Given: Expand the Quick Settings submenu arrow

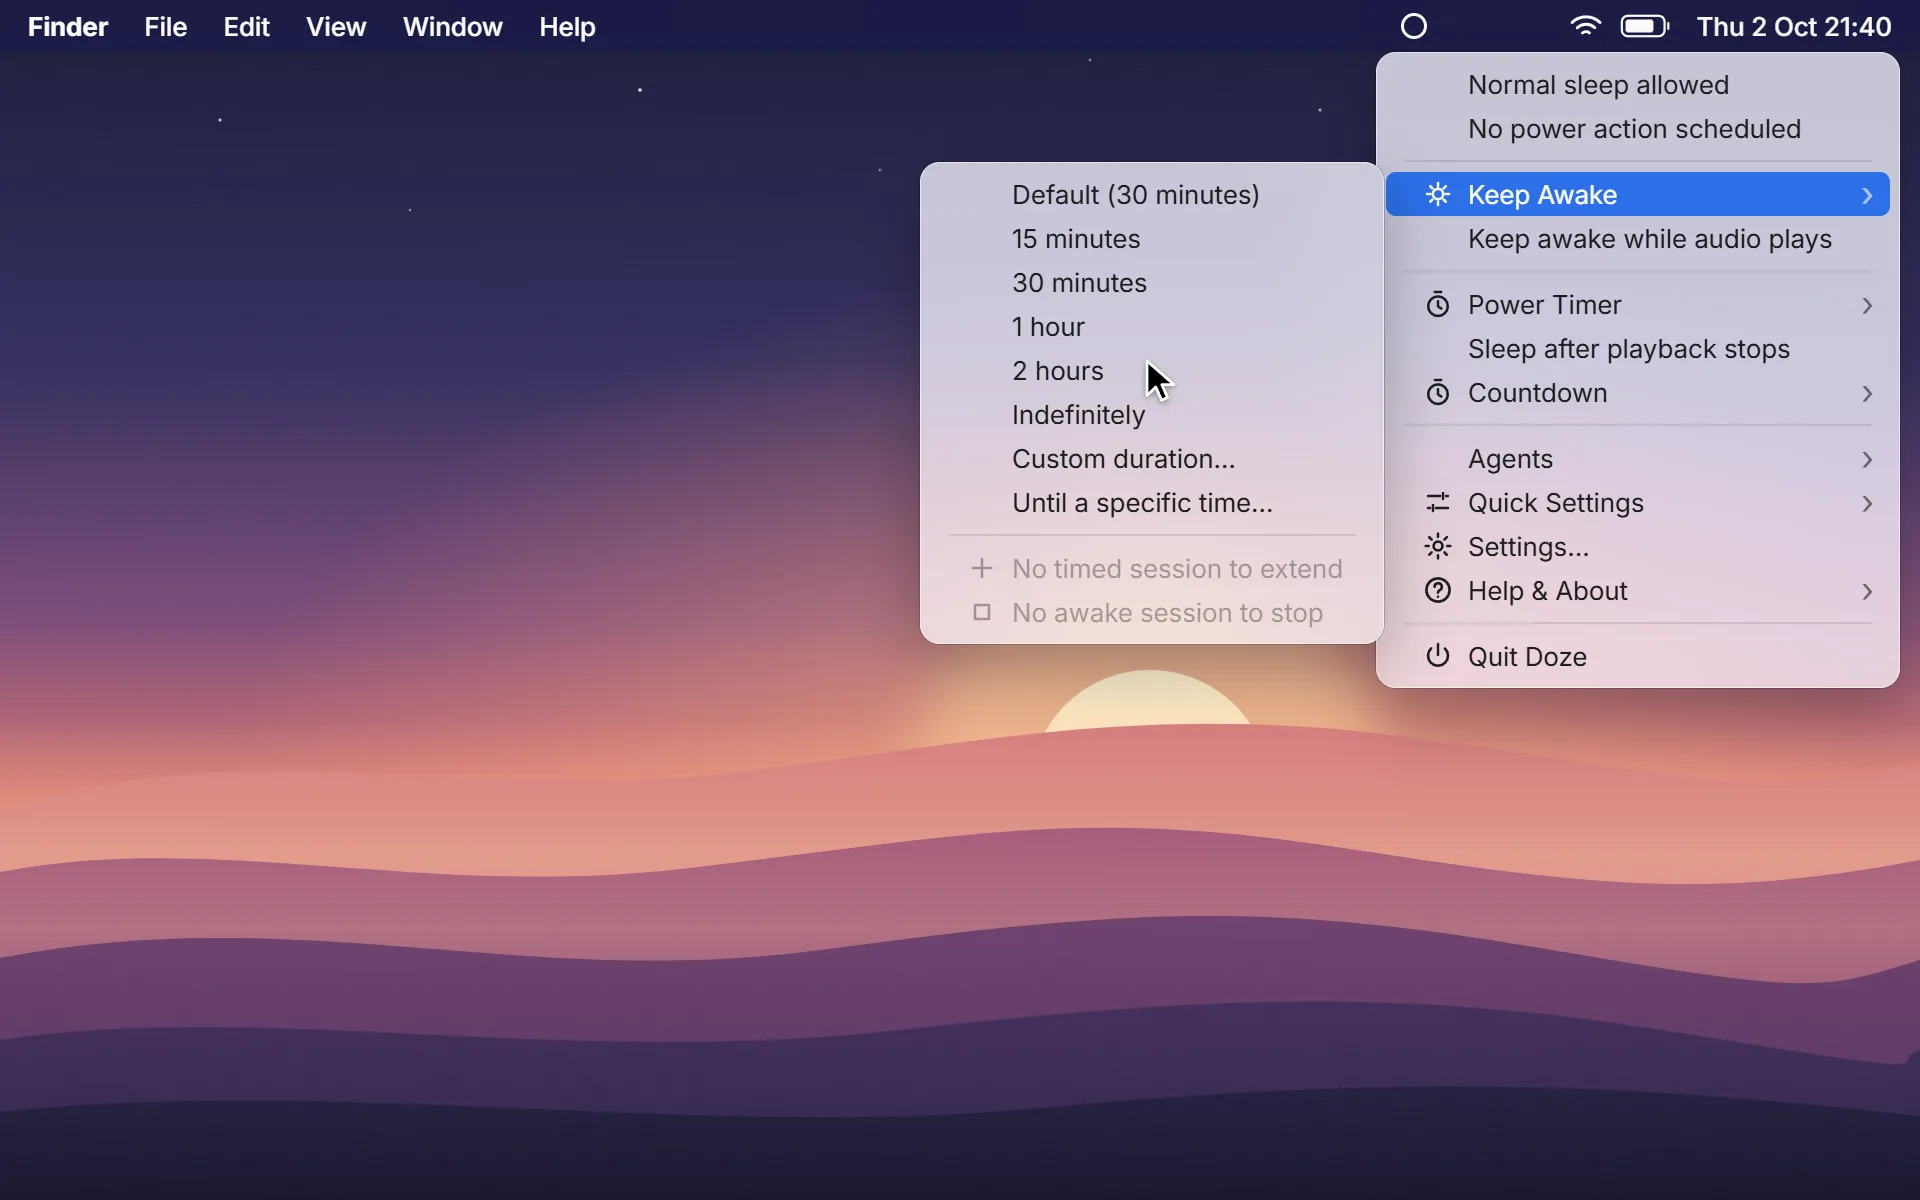Looking at the screenshot, I should (1866, 503).
